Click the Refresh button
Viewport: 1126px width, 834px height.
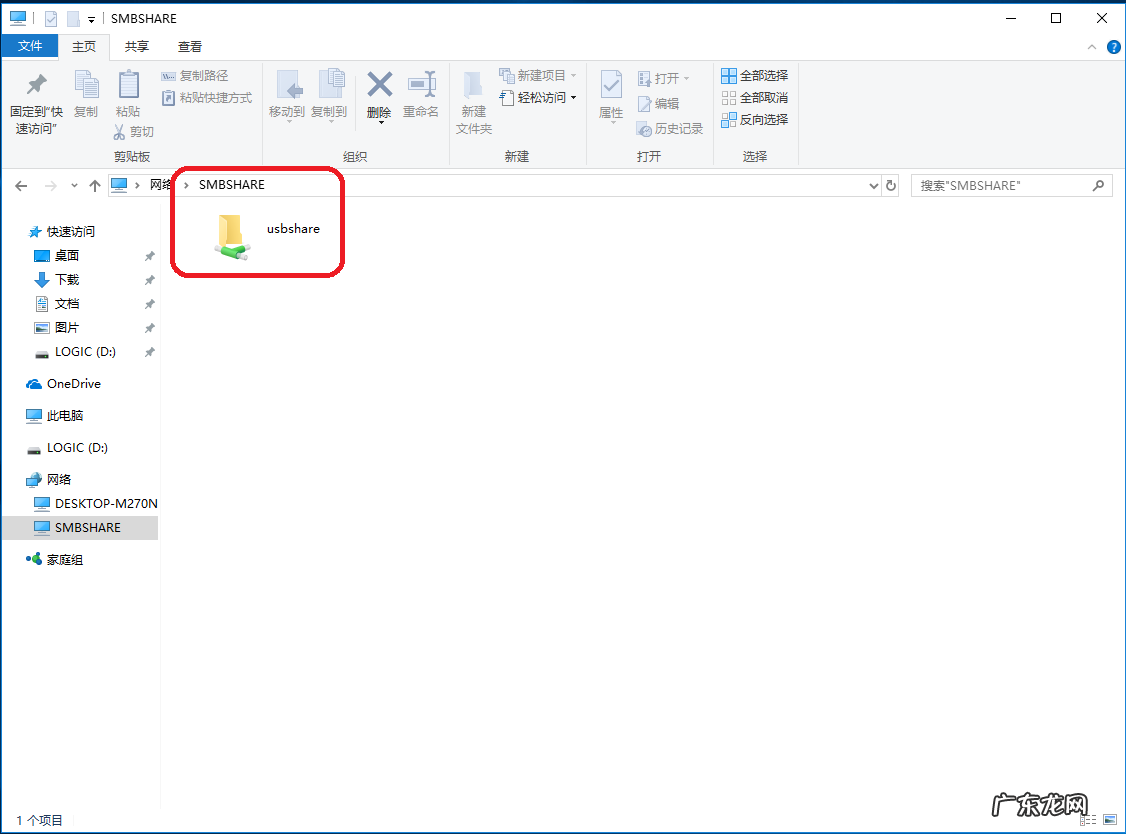tap(890, 185)
